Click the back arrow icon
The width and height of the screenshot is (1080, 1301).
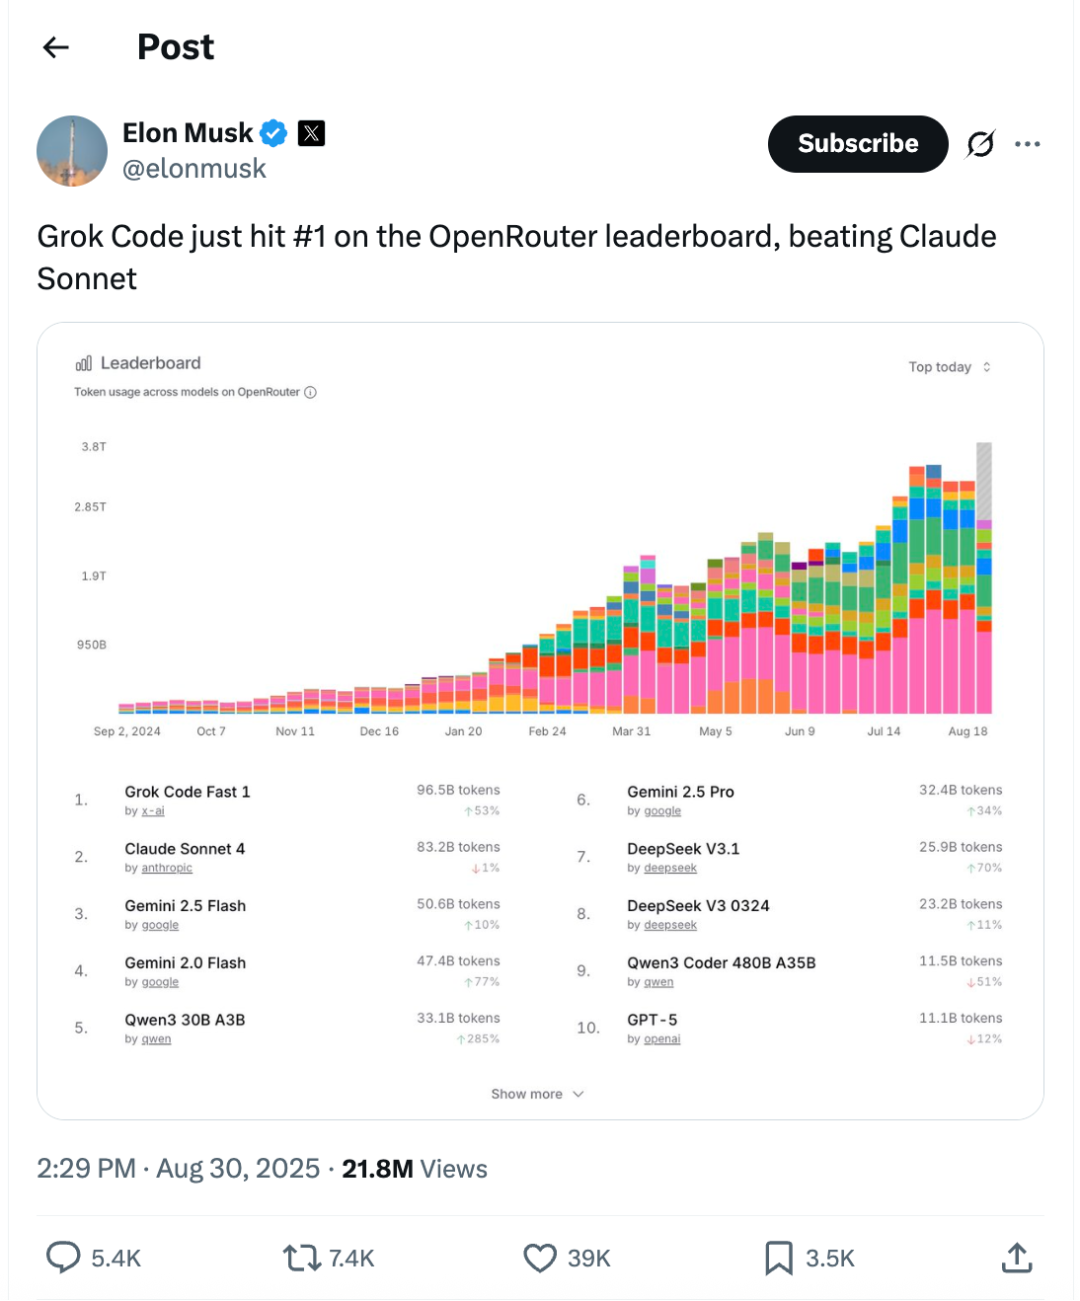(x=56, y=47)
